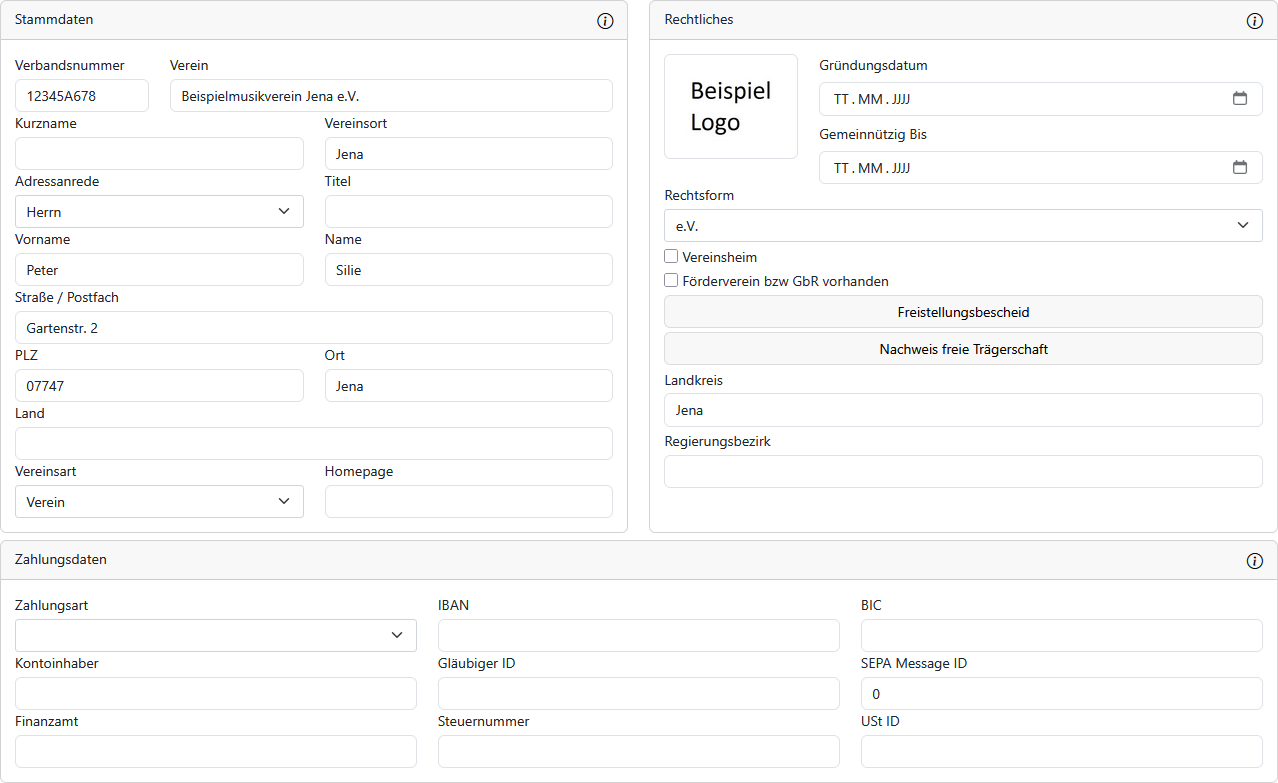The width and height of the screenshot is (1278, 783).
Task: Focus the IBAN input field
Action: coord(638,636)
